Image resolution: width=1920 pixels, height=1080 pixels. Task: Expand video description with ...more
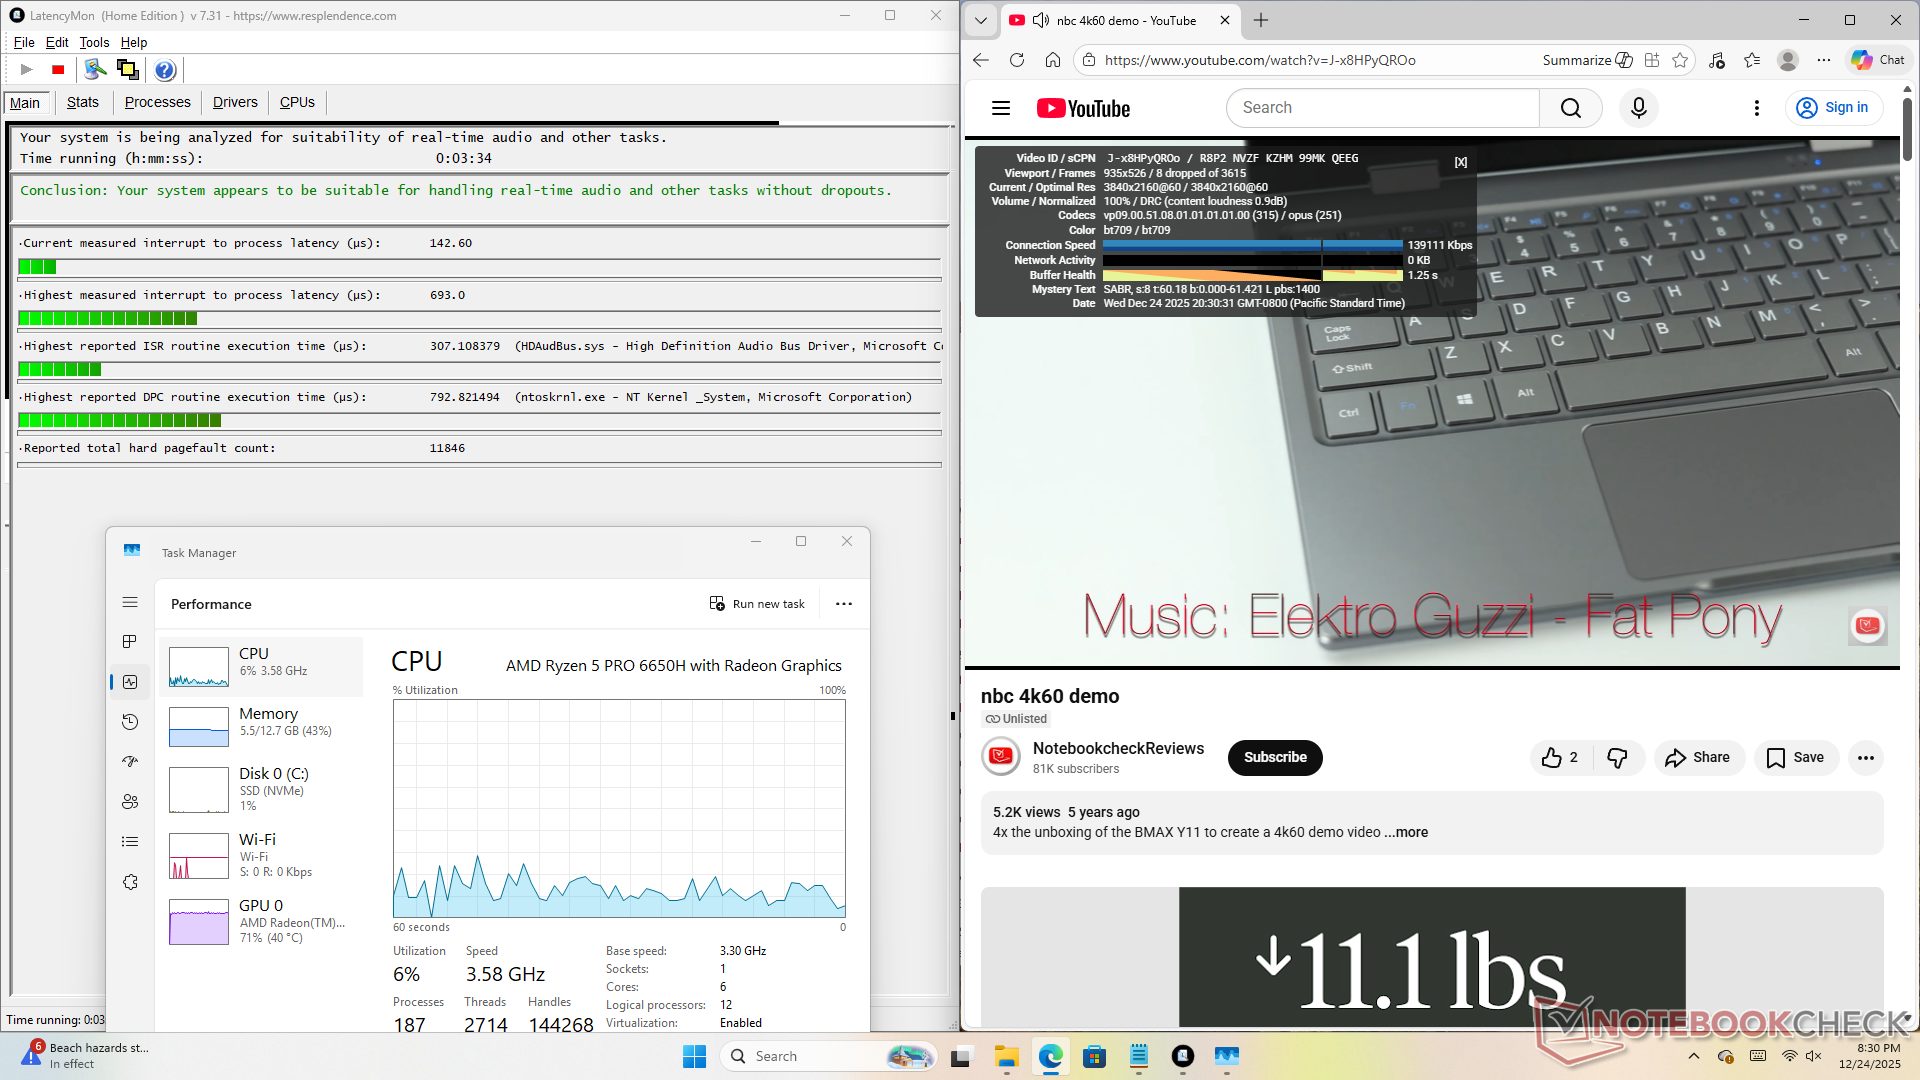[x=1407, y=832]
